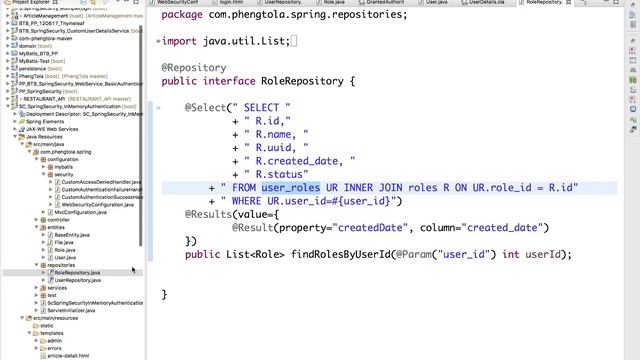This screenshot has height=360, width=640.
Task: Expand the mybatis package
Action: point(44,167)
